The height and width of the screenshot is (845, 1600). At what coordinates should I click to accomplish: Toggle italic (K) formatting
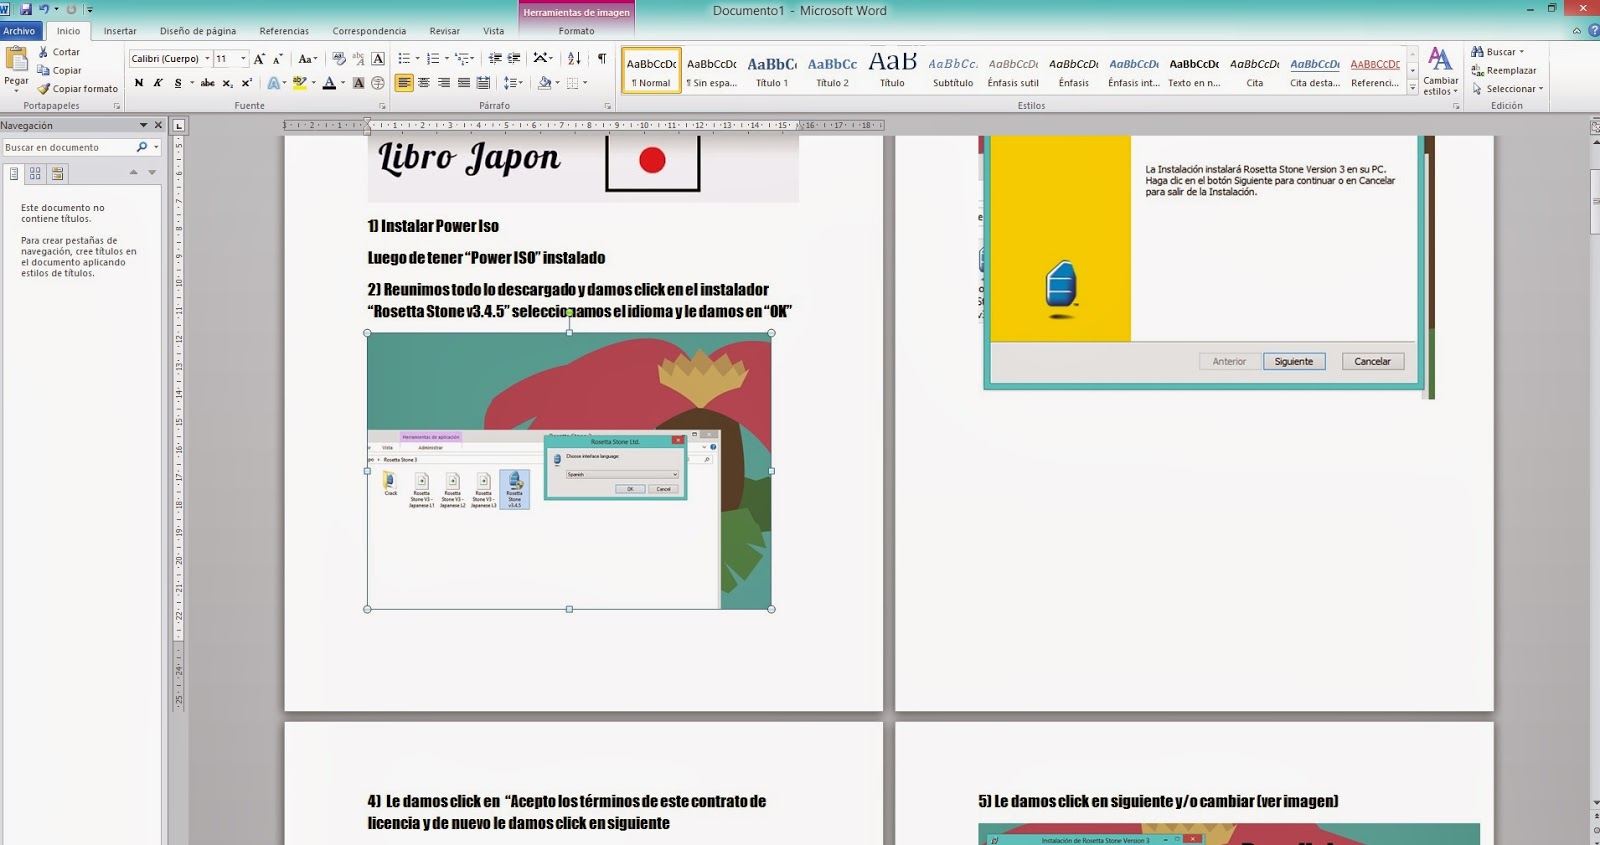pos(158,83)
